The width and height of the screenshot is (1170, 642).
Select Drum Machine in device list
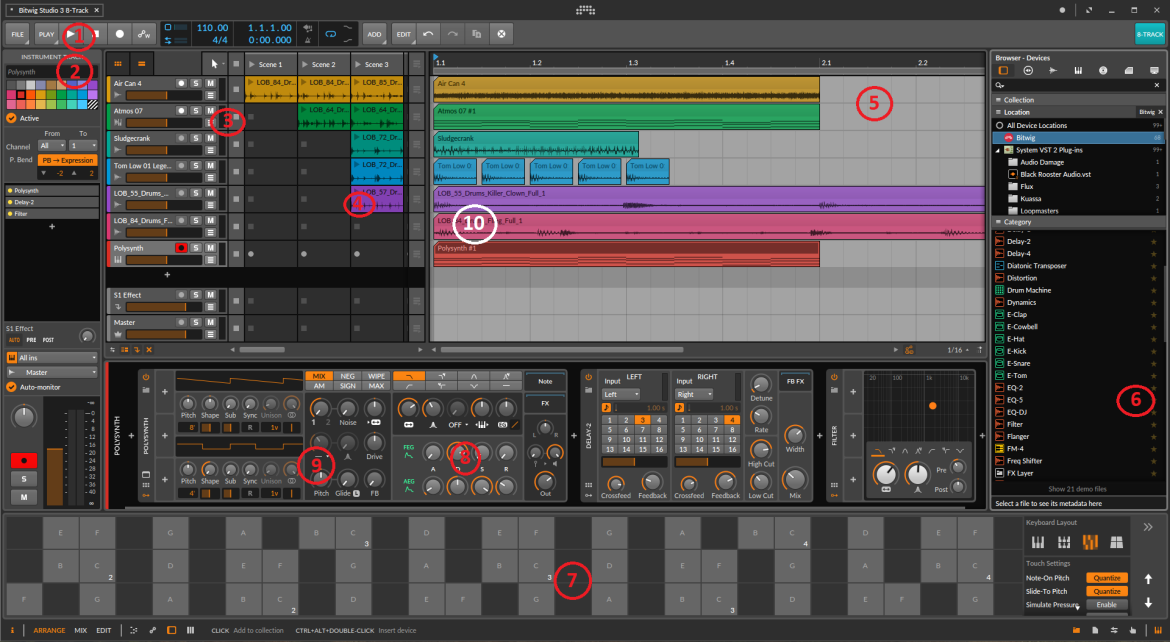1028,290
